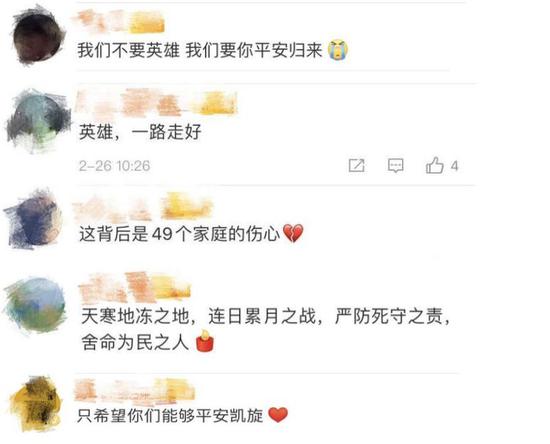Click the blurred username above the 天寒地冻 comment
Image resolution: width=550 pixels, height=444 pixels.
point(135,287)
